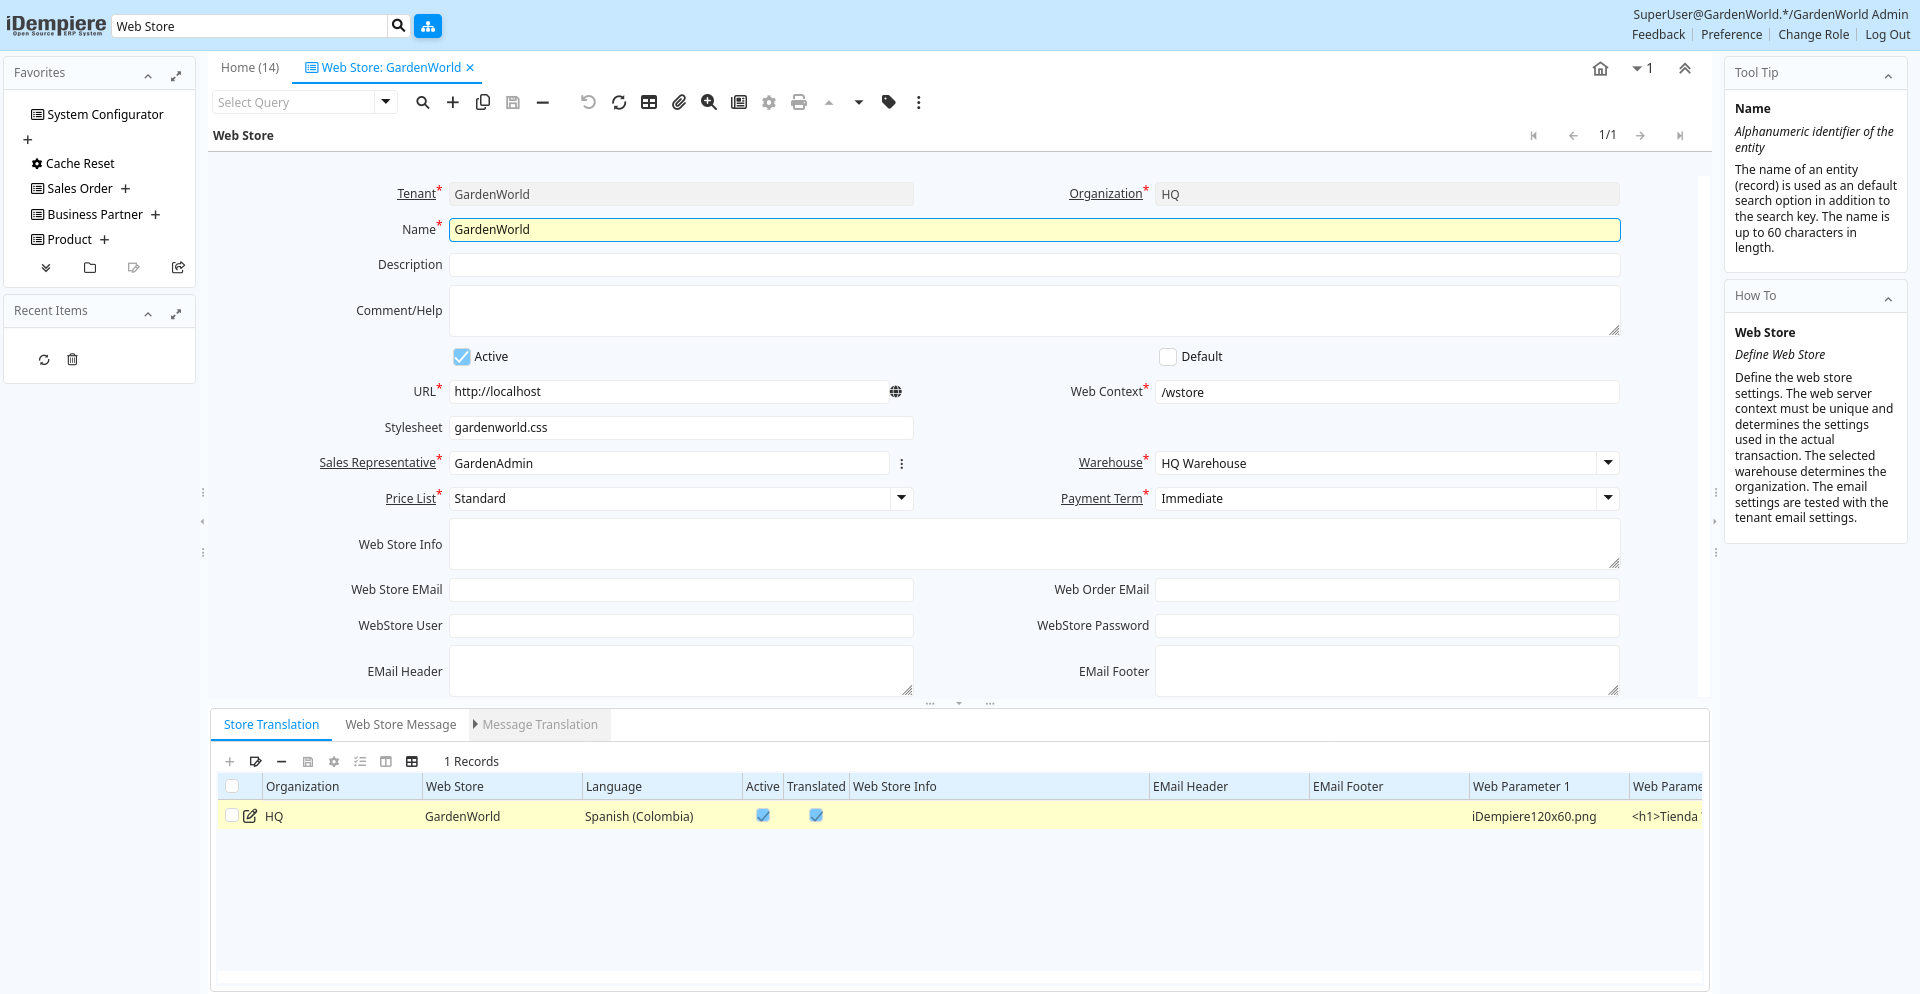The image size is (1920, 994).
Task: Open the Preference link
Action: 1731,35
